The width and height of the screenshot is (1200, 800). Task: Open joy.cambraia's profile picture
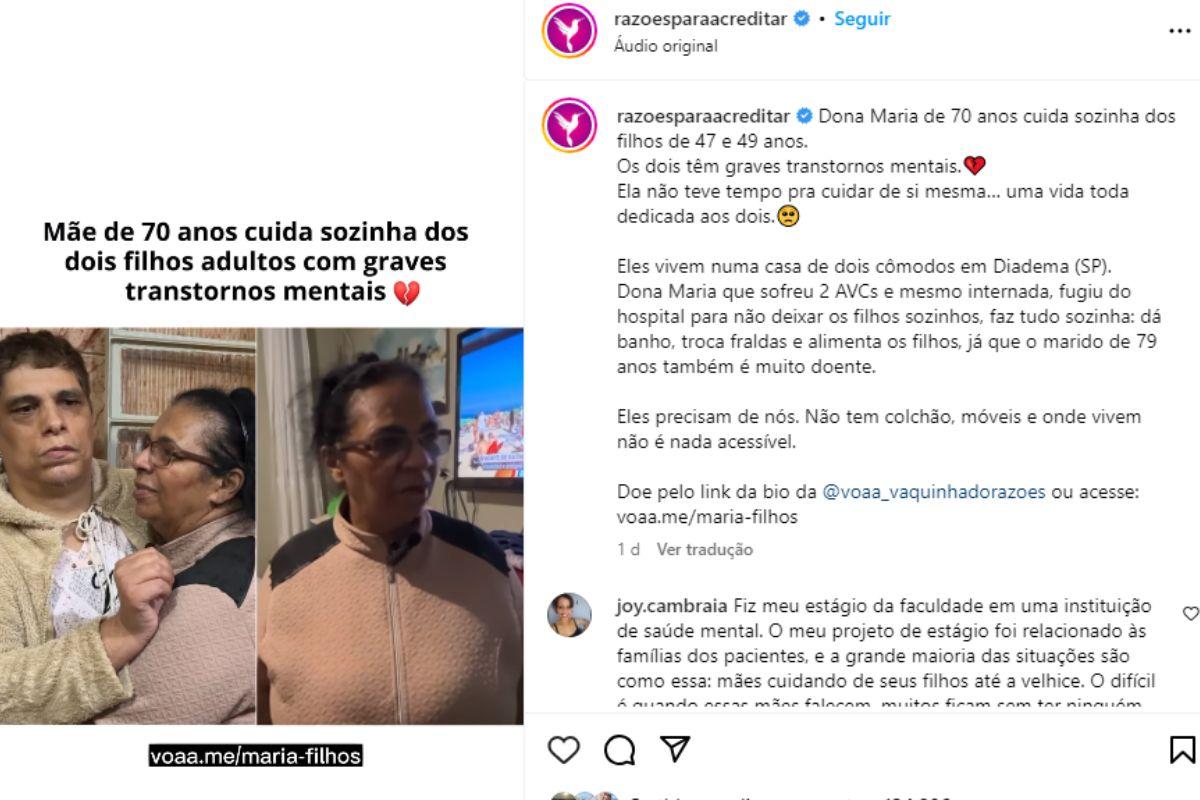[x=569, y=614]
